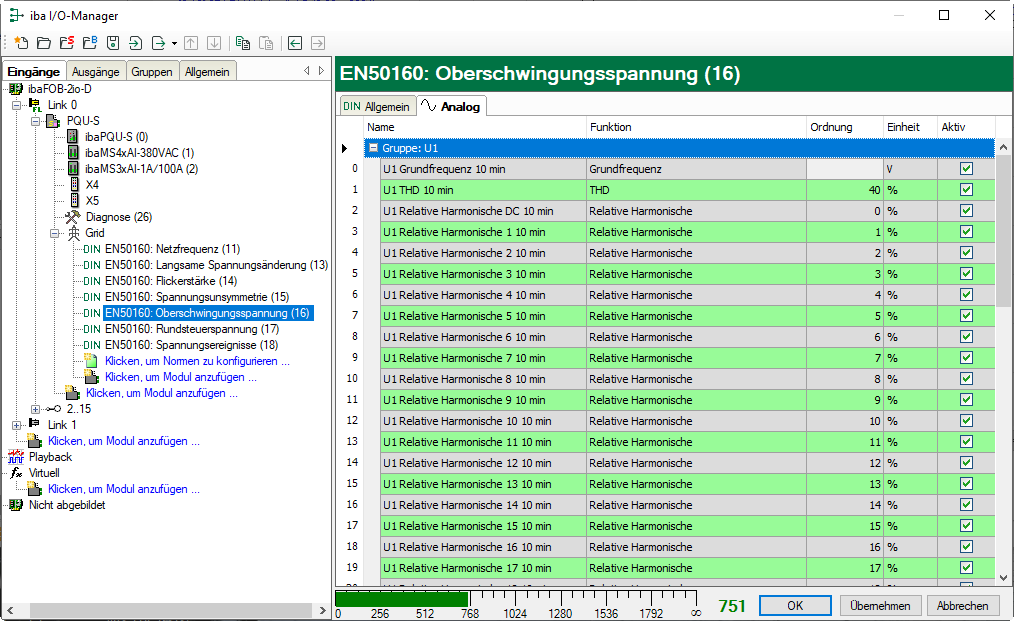Toggle Aktiv checkbox for U1 Grundfrequenz 10 min

(x=966, y=169)
